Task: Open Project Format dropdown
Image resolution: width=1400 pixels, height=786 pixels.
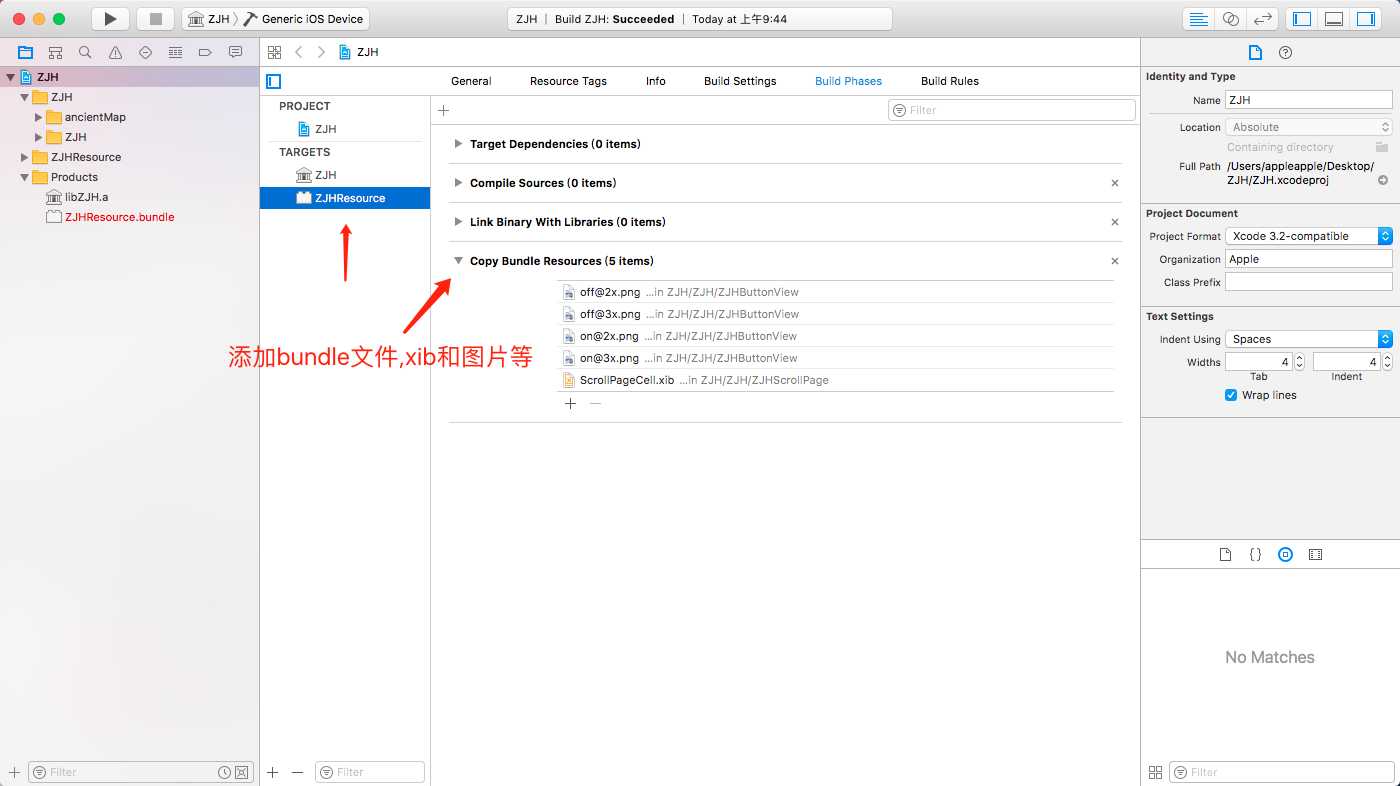Action: [x=1309, y=236]
